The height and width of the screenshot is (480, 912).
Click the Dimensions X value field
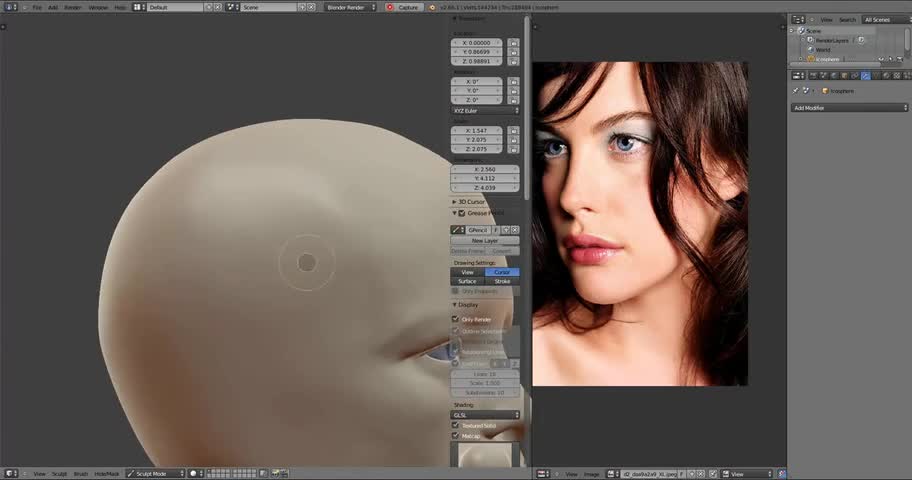[486, 169]
